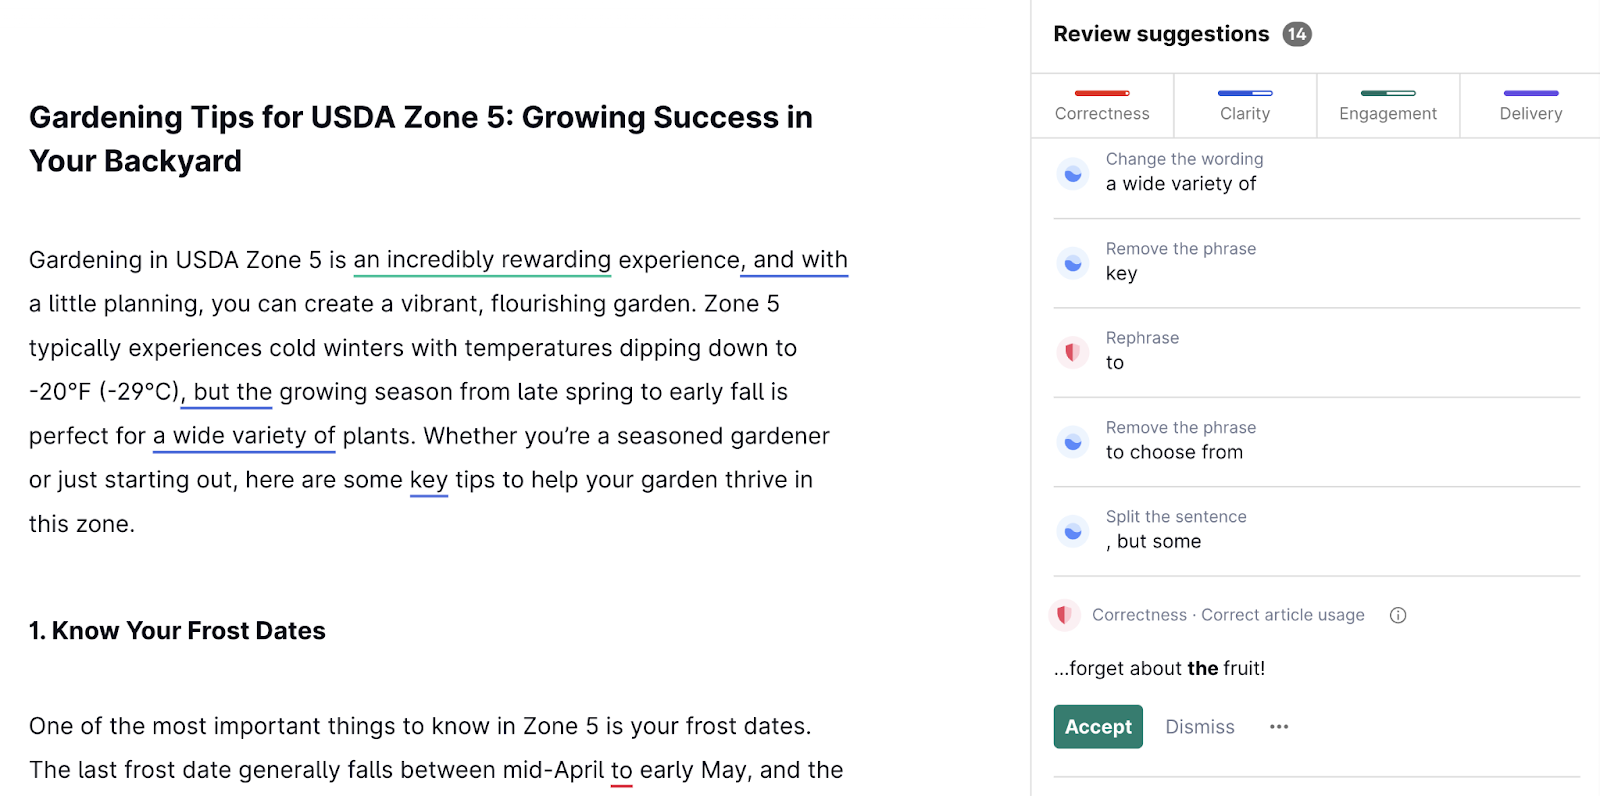Dismiss the article usage suggestion
1600x796 pixels.
click(x=1199, y=726)
